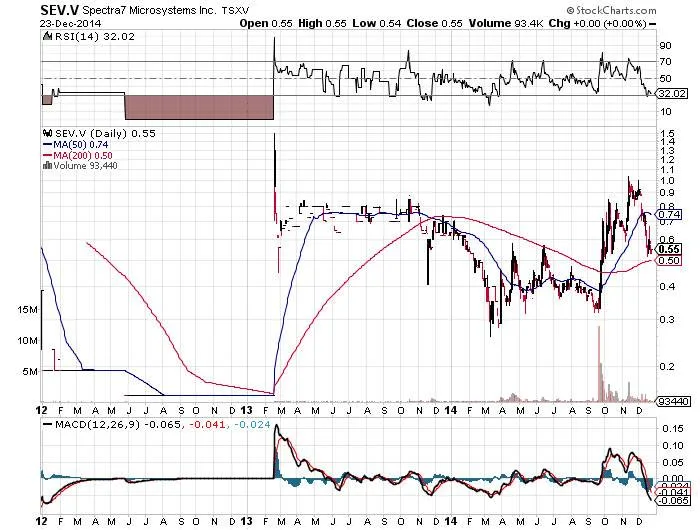This screenshot has width=700, height=530.
Task: Click the RSI 70 overbought level label
Action: 665,62
